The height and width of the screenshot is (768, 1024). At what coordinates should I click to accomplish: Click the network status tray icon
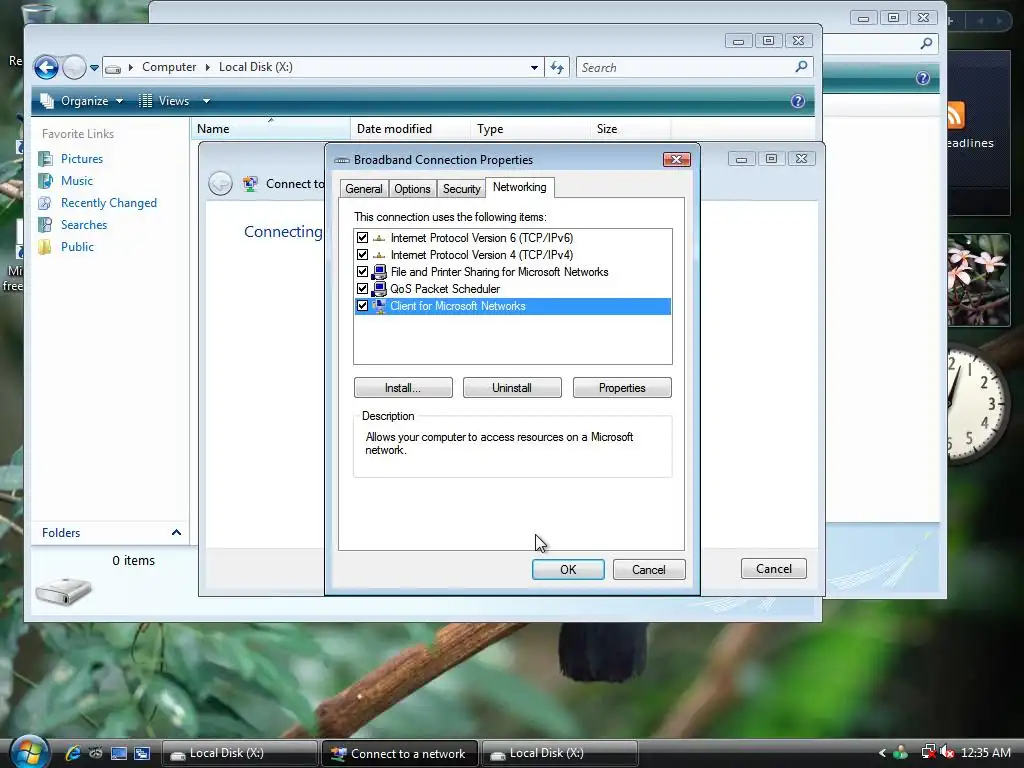[928, 753]
